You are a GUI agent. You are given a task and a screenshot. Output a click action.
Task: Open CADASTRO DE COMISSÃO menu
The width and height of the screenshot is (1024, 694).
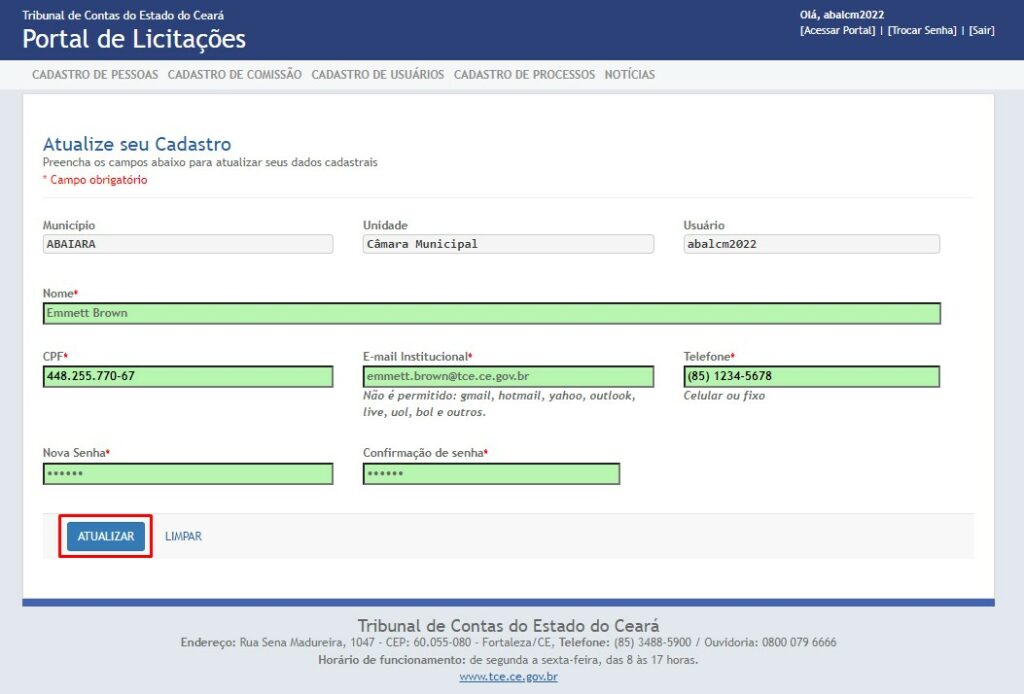tap(234, 75)
